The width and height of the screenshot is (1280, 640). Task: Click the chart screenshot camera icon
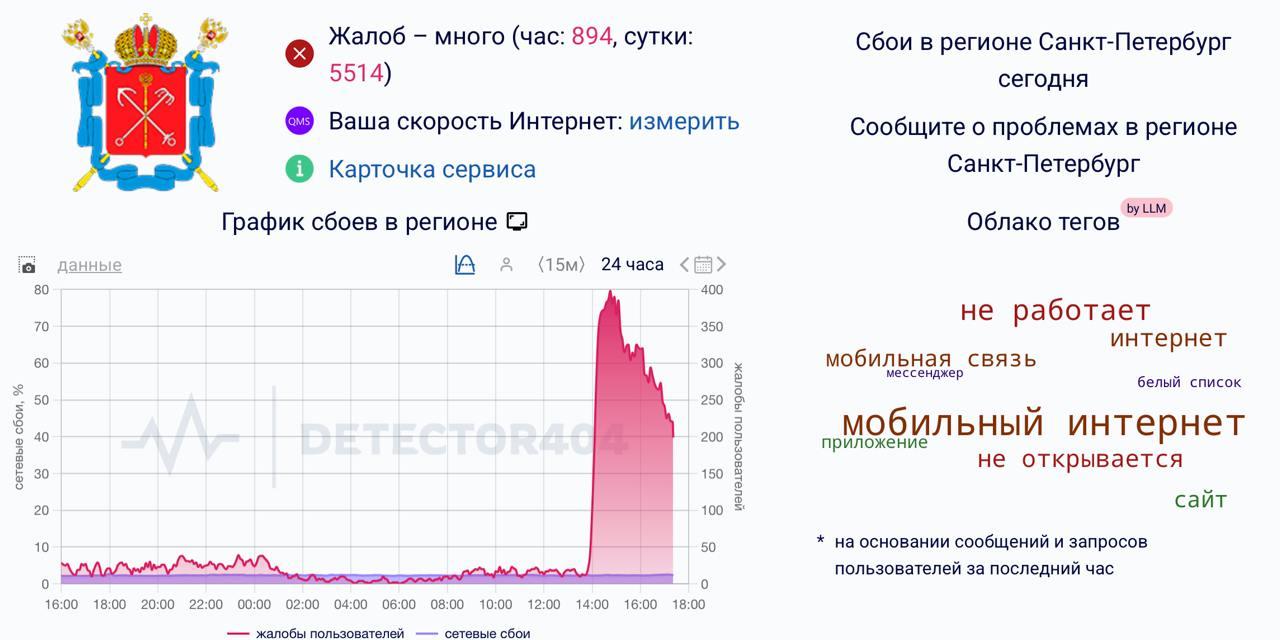tap(27, 265)
